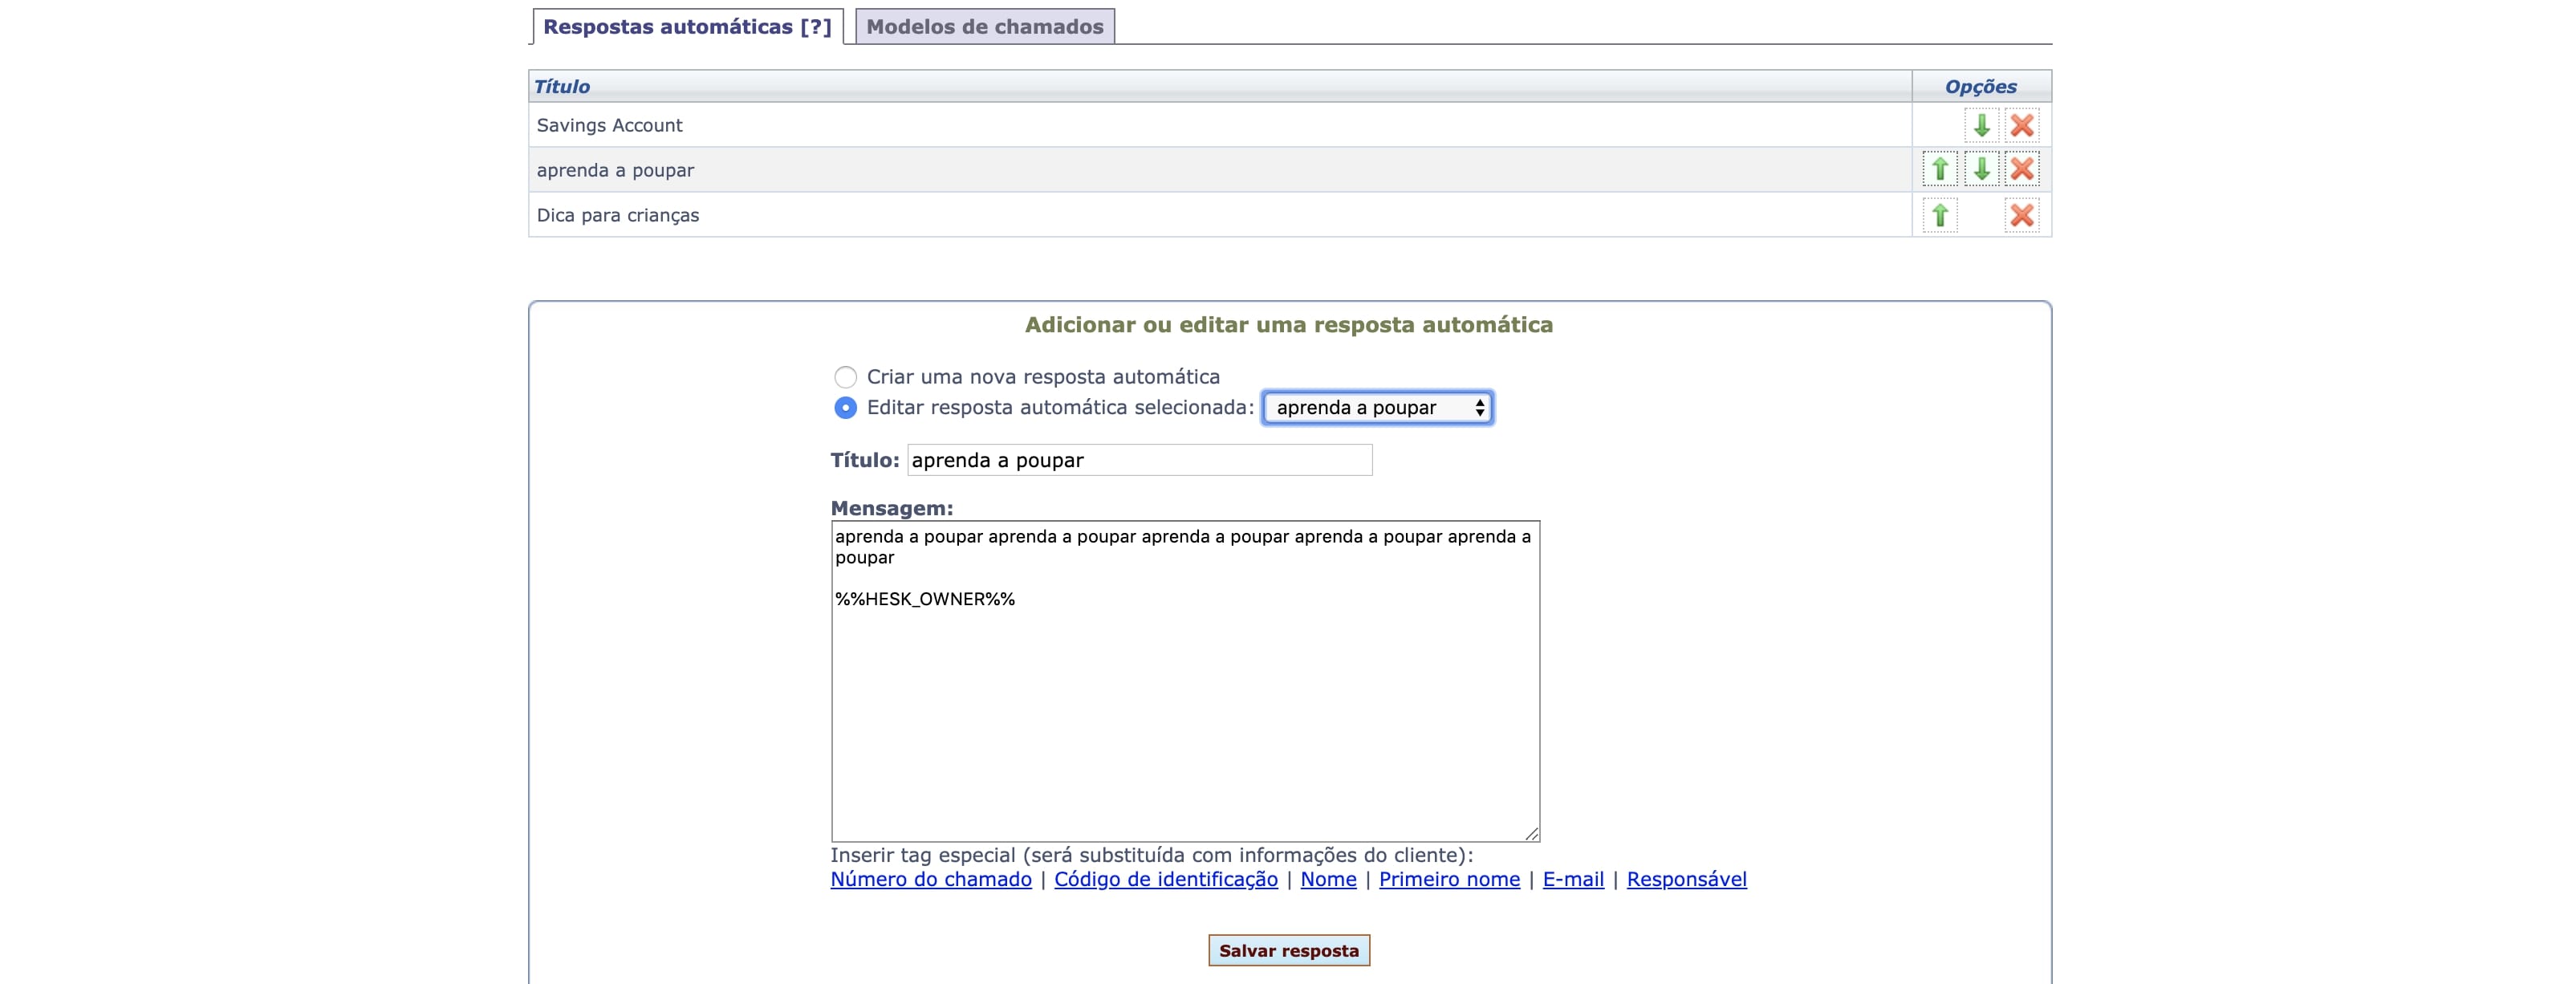
Task: Move 'aprenda a poupar' response down
Action: 1981,170
